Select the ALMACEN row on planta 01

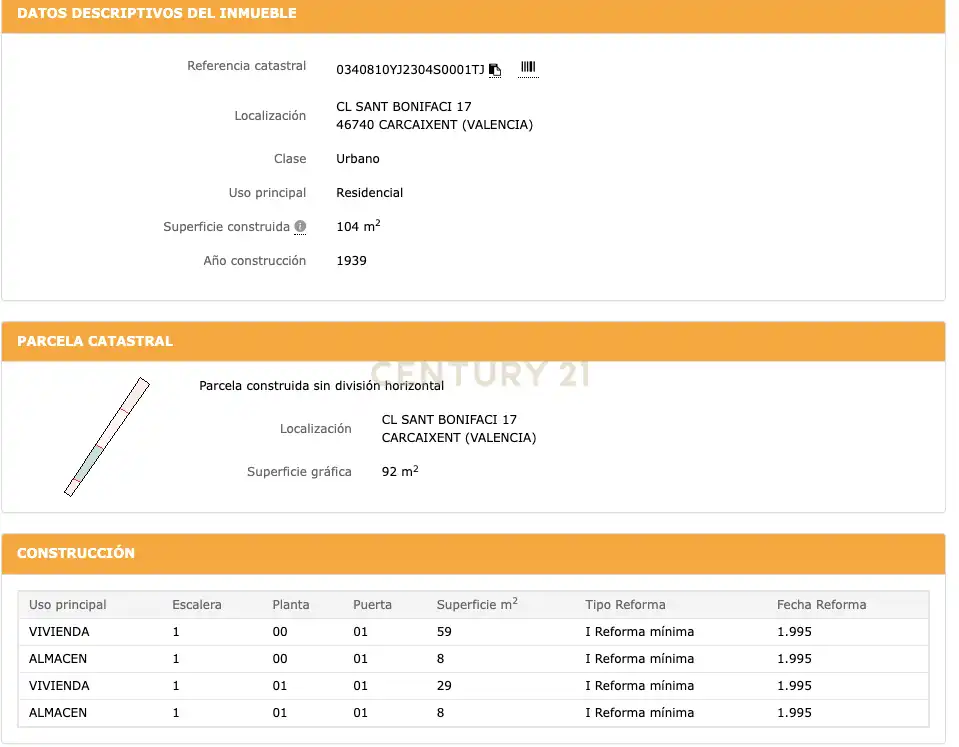pyautogui.click(x=473, y=712)
